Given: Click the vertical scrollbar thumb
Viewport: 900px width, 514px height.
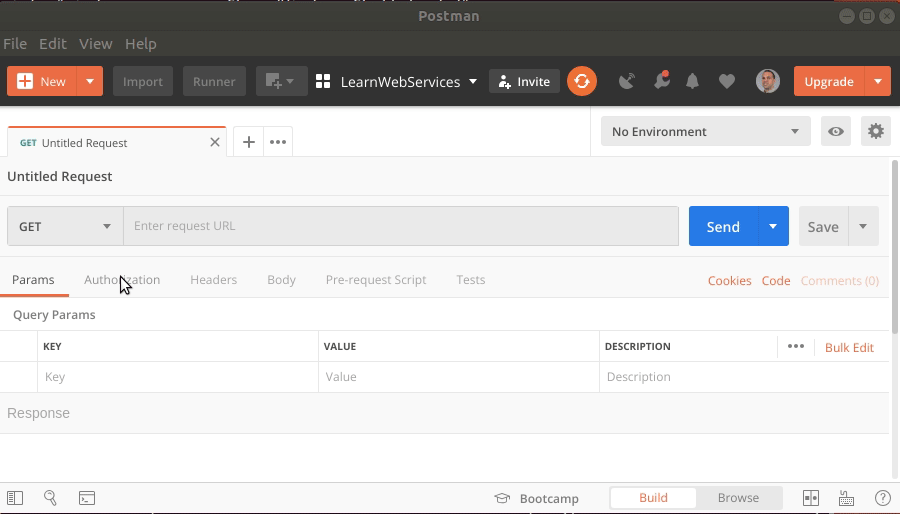Looking at the screenshot, I should click(895, 247).
